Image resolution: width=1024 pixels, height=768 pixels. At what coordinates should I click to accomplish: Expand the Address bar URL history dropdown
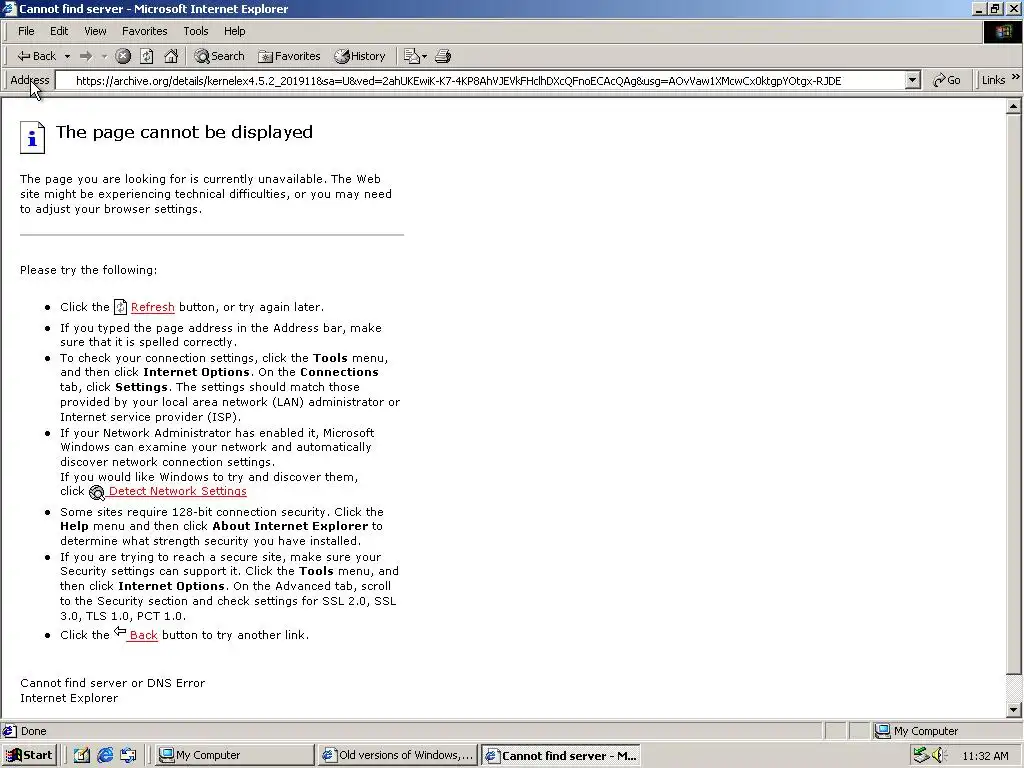pos(912,81)
